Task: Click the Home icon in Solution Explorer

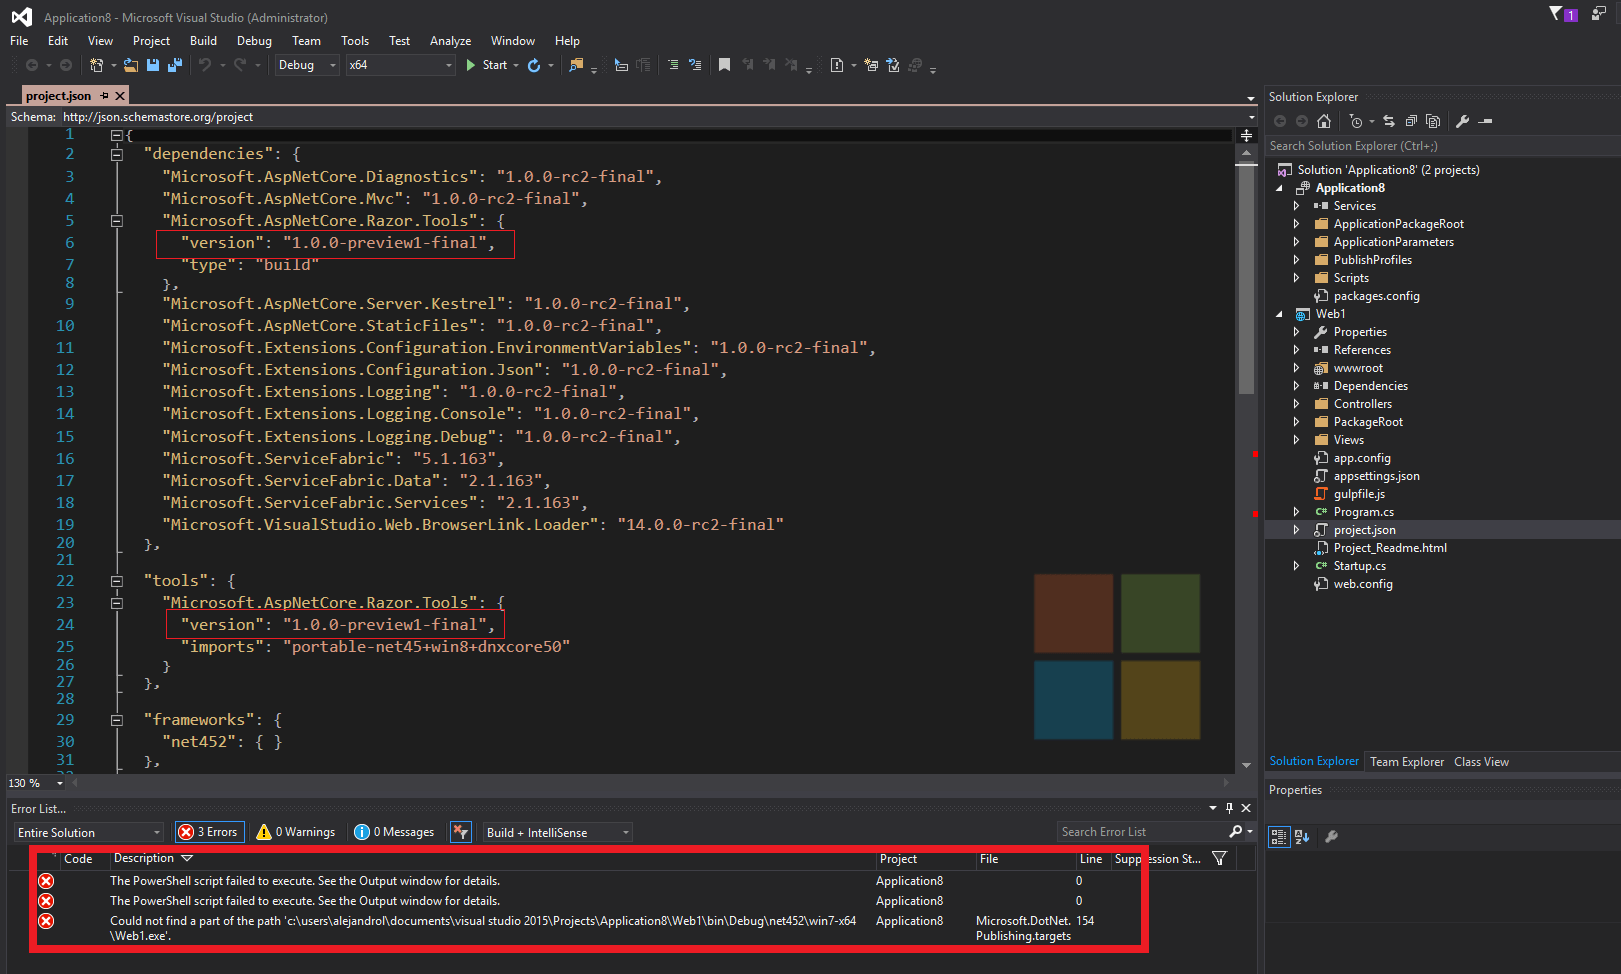Action: [x=1324, y=121]
